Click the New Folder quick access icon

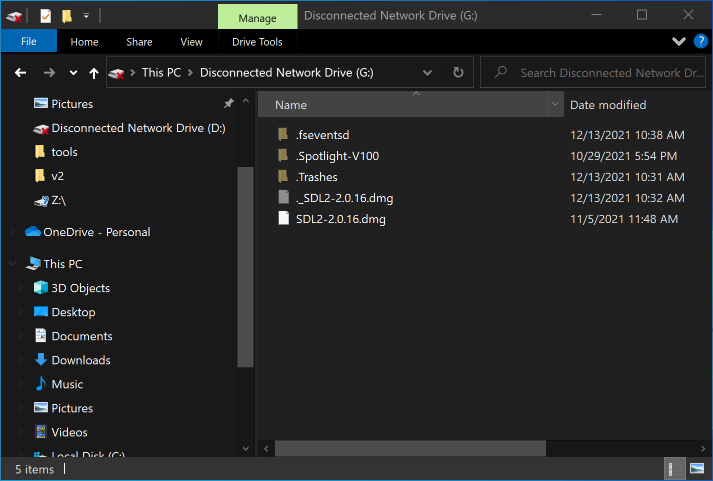pyautogui.click(x=66, y=16)
